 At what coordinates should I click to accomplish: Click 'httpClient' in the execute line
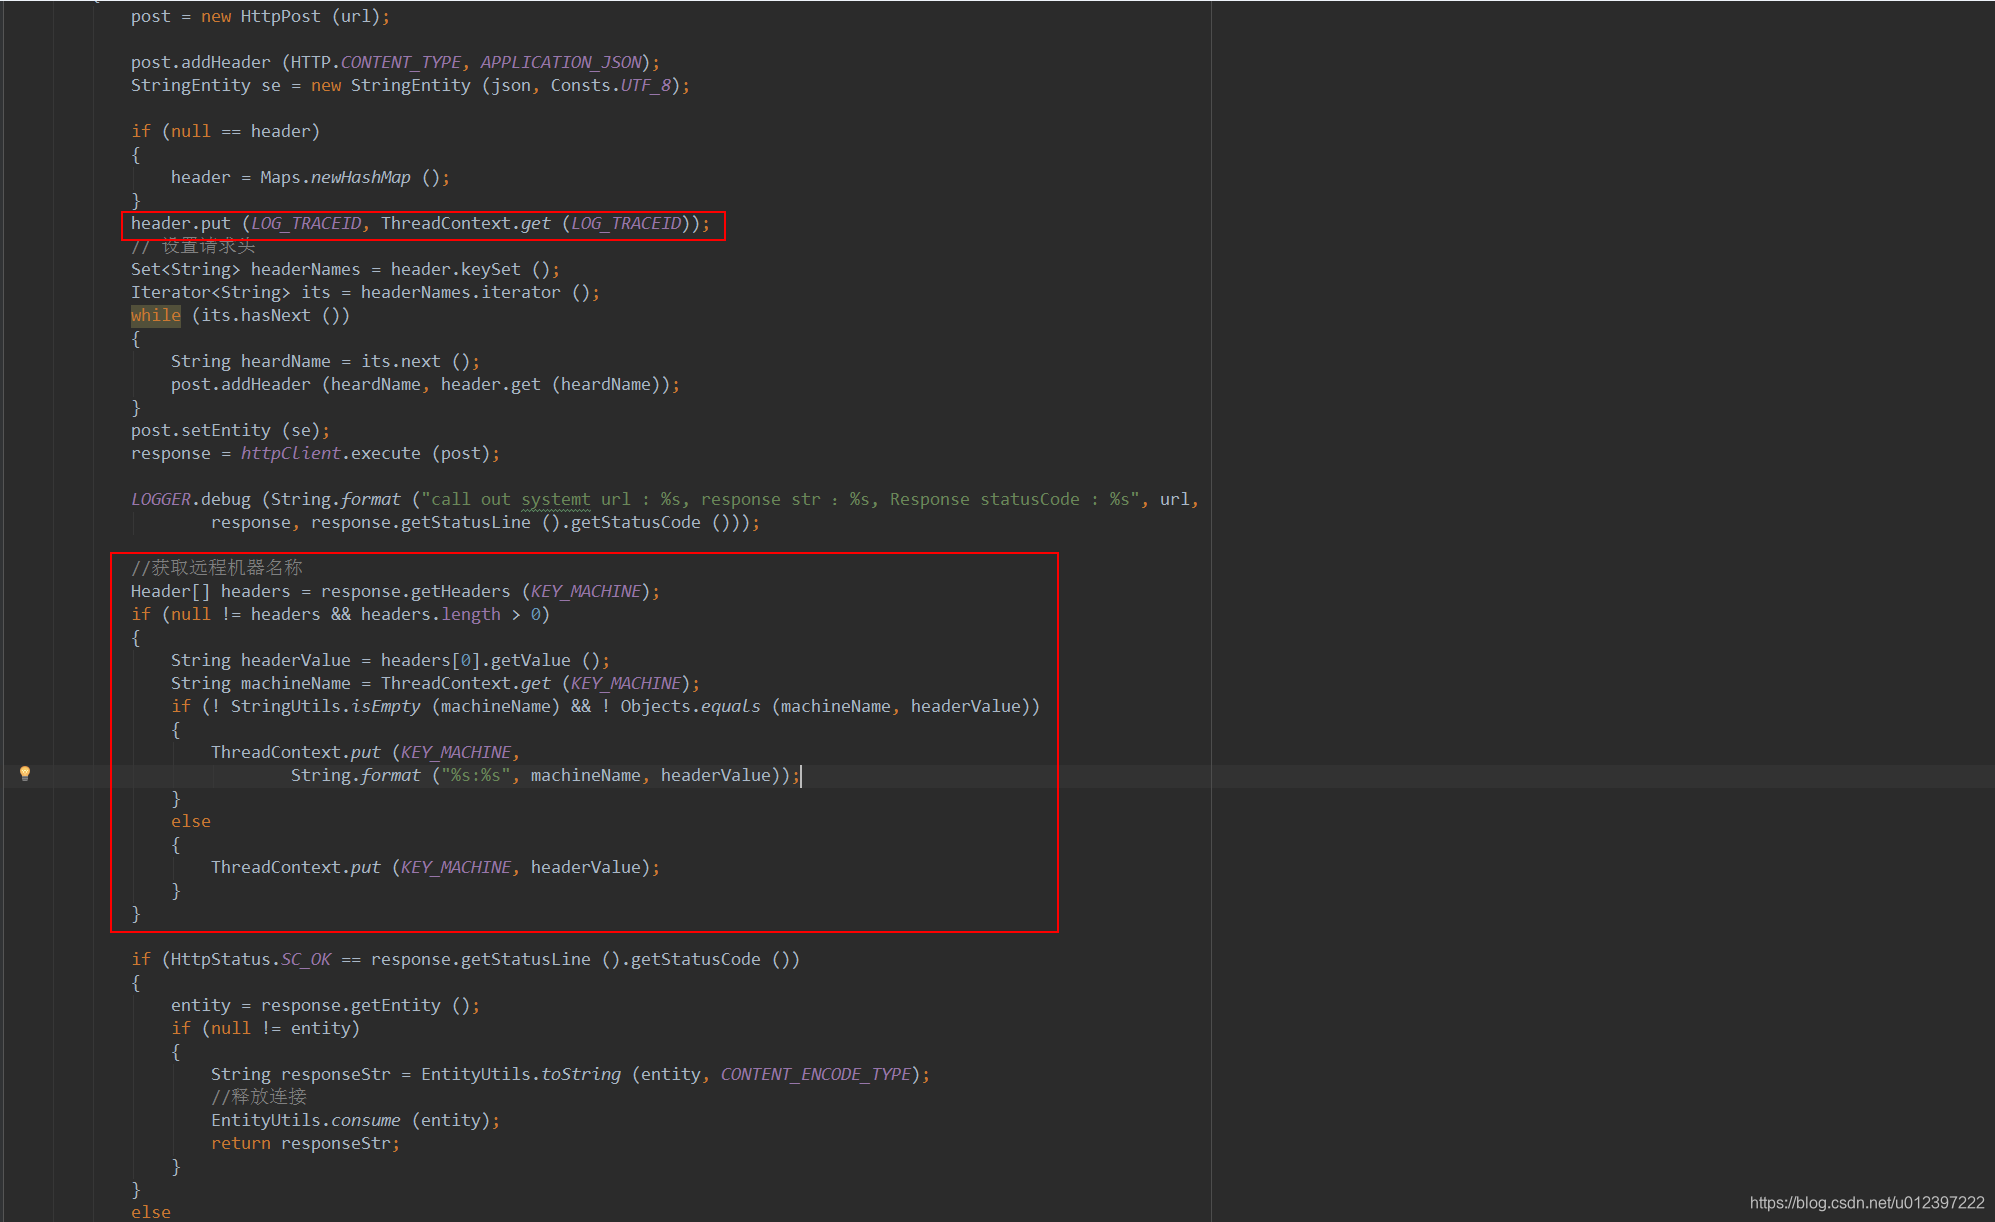291,453
